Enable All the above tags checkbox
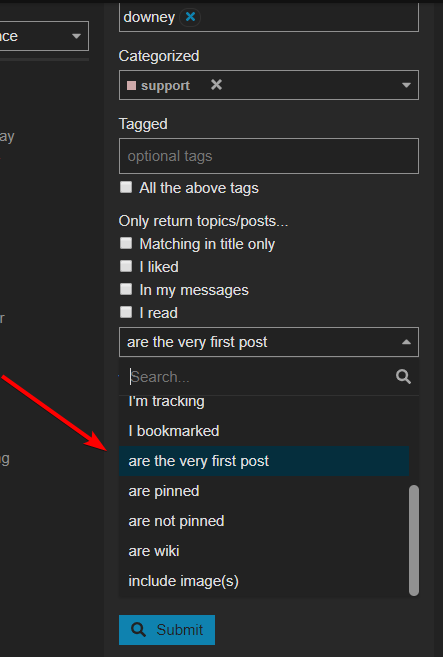The width and height of the screenshot is (443, 657). pyautogui.click(x=126, y=187)
